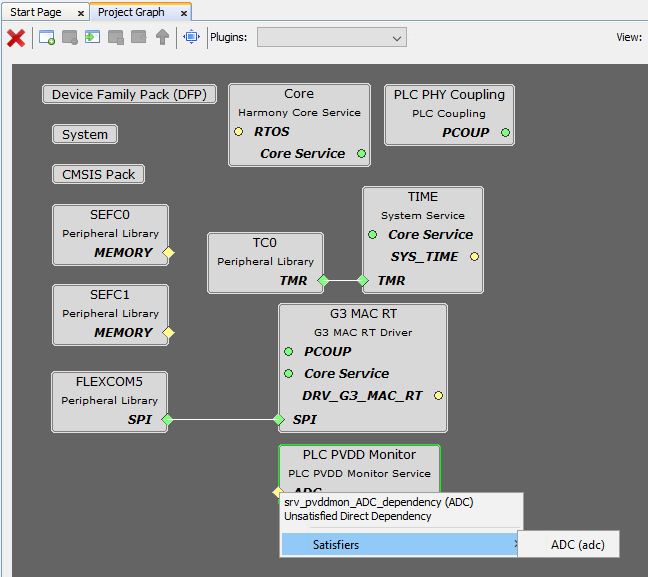Click the yellow RTOS dependency circle on Core
This screenshot has height=577, width=648.
[238, 131]
